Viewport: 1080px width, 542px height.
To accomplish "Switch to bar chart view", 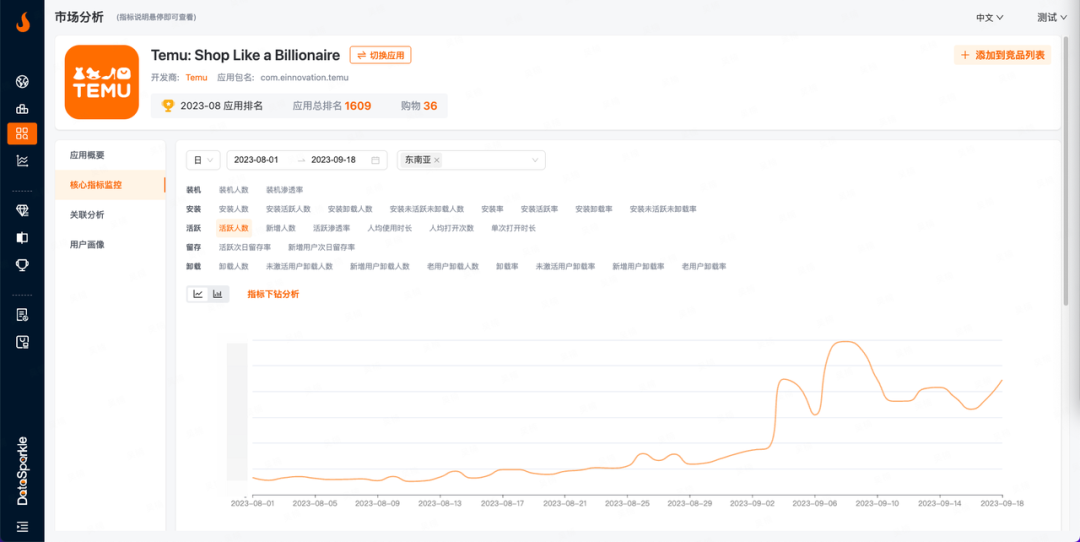I will point(218,294).
